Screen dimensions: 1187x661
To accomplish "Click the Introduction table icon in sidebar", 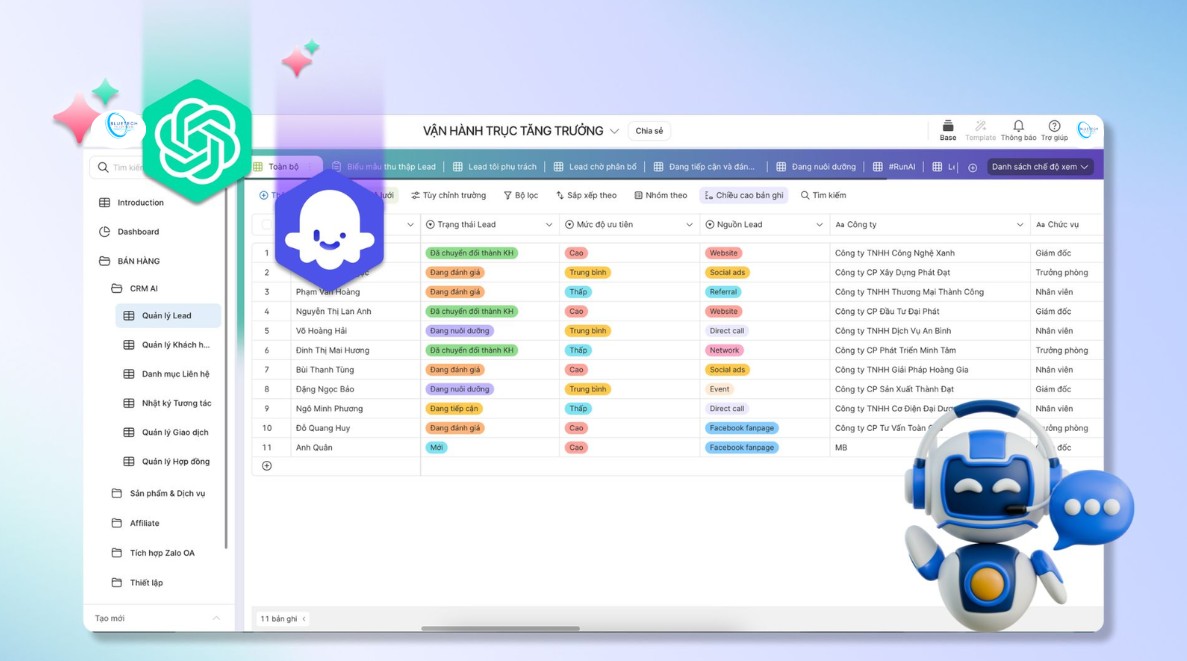I will (x=104, y=202).
